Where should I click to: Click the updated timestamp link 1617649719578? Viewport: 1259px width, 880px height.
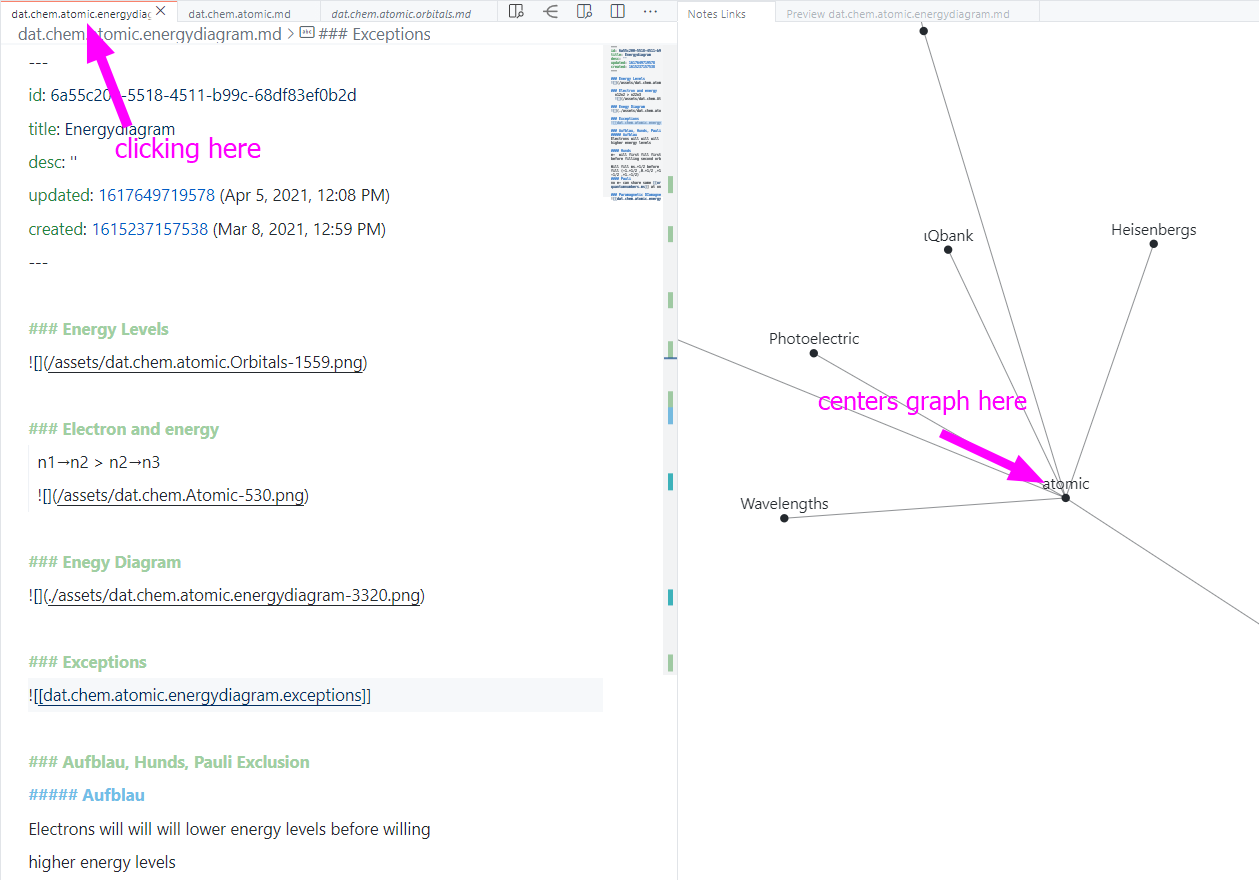click(156, 195)
